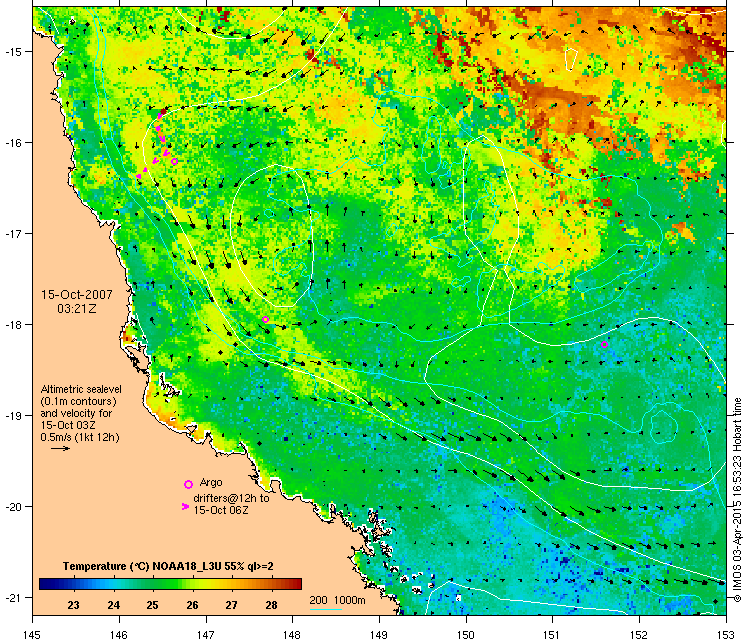The height and width of the screenshot is (640, 750).
Task: Click the 151 longitude axis label
Action: pos(552,634)
